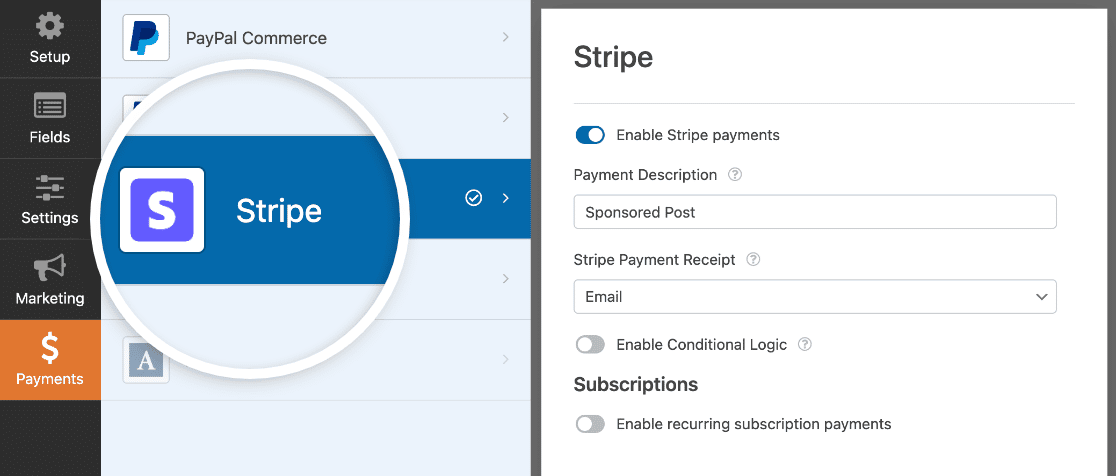This screenshot has height=476, width=1116.
Task: Expand the chevron next to the 'A' logo row
Action: [x=505, y=359]
